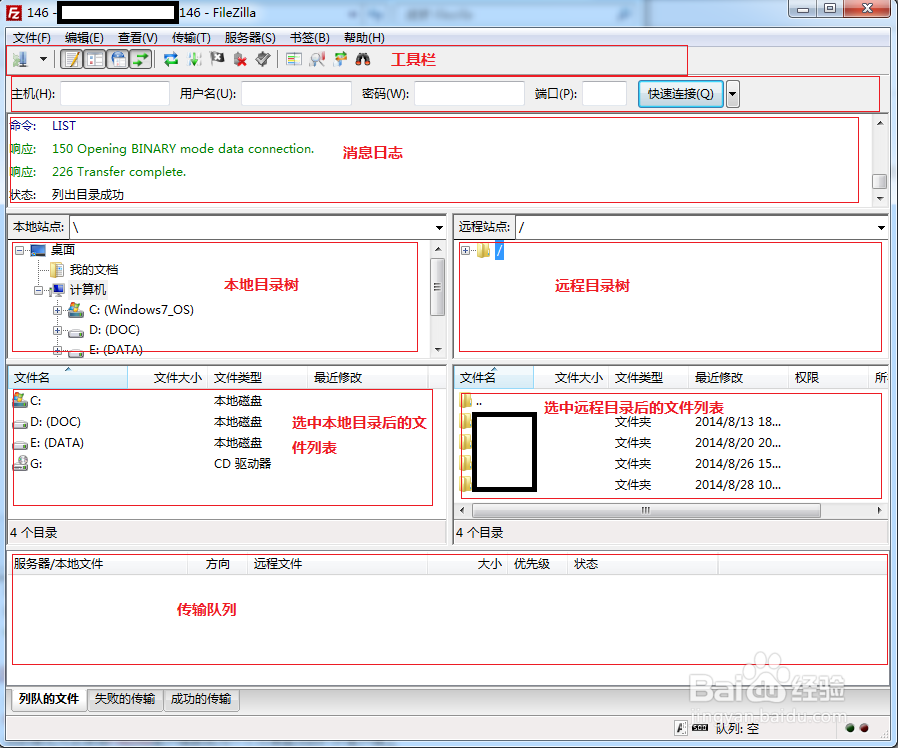The image size is (898, 748).
Task: Toggle processing of transfer queue
Action: [x=194, y=59]
